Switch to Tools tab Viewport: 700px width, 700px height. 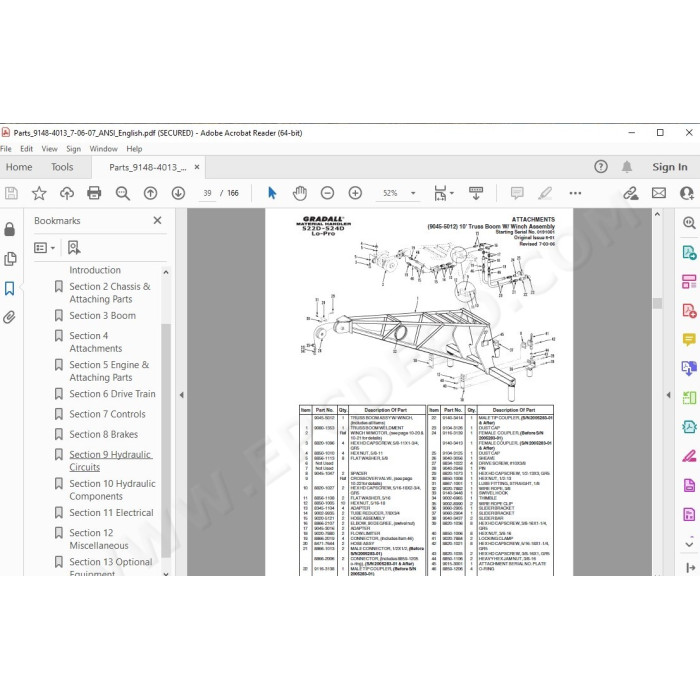point(62,167)
